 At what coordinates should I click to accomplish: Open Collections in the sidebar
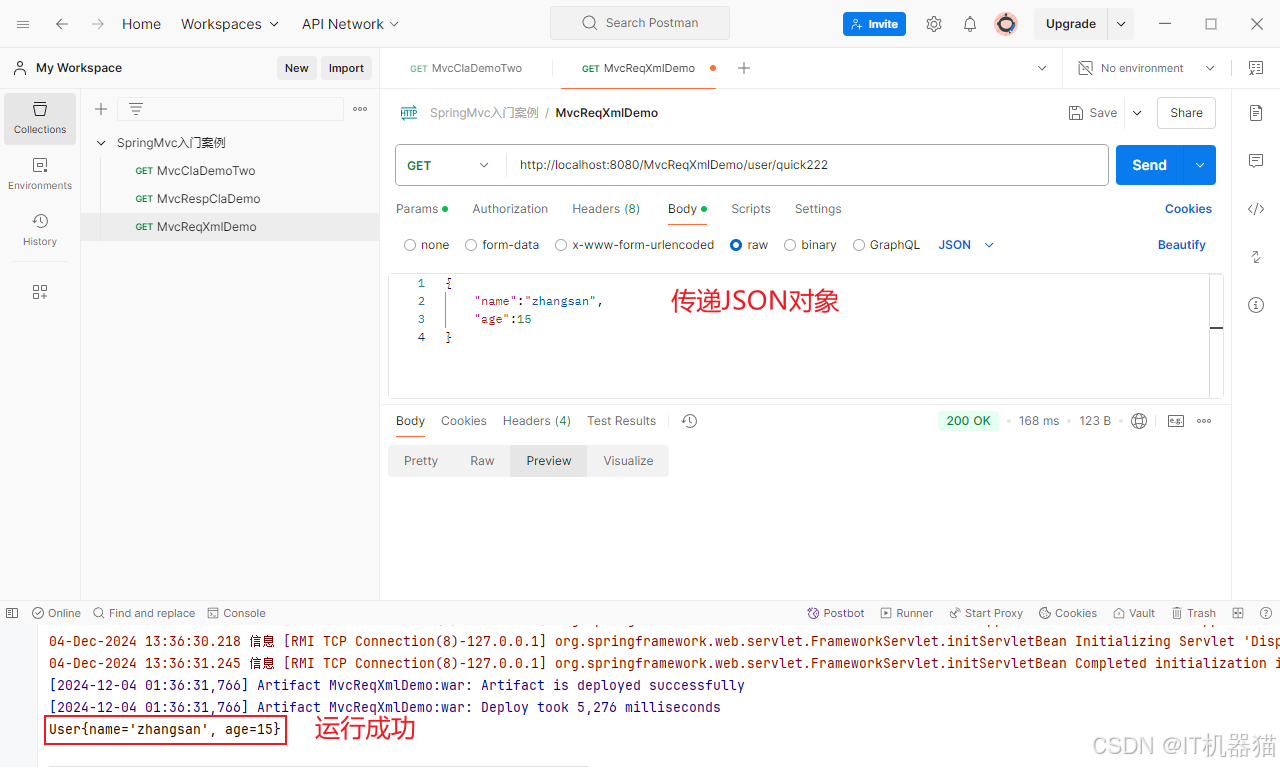click(40, 118)
